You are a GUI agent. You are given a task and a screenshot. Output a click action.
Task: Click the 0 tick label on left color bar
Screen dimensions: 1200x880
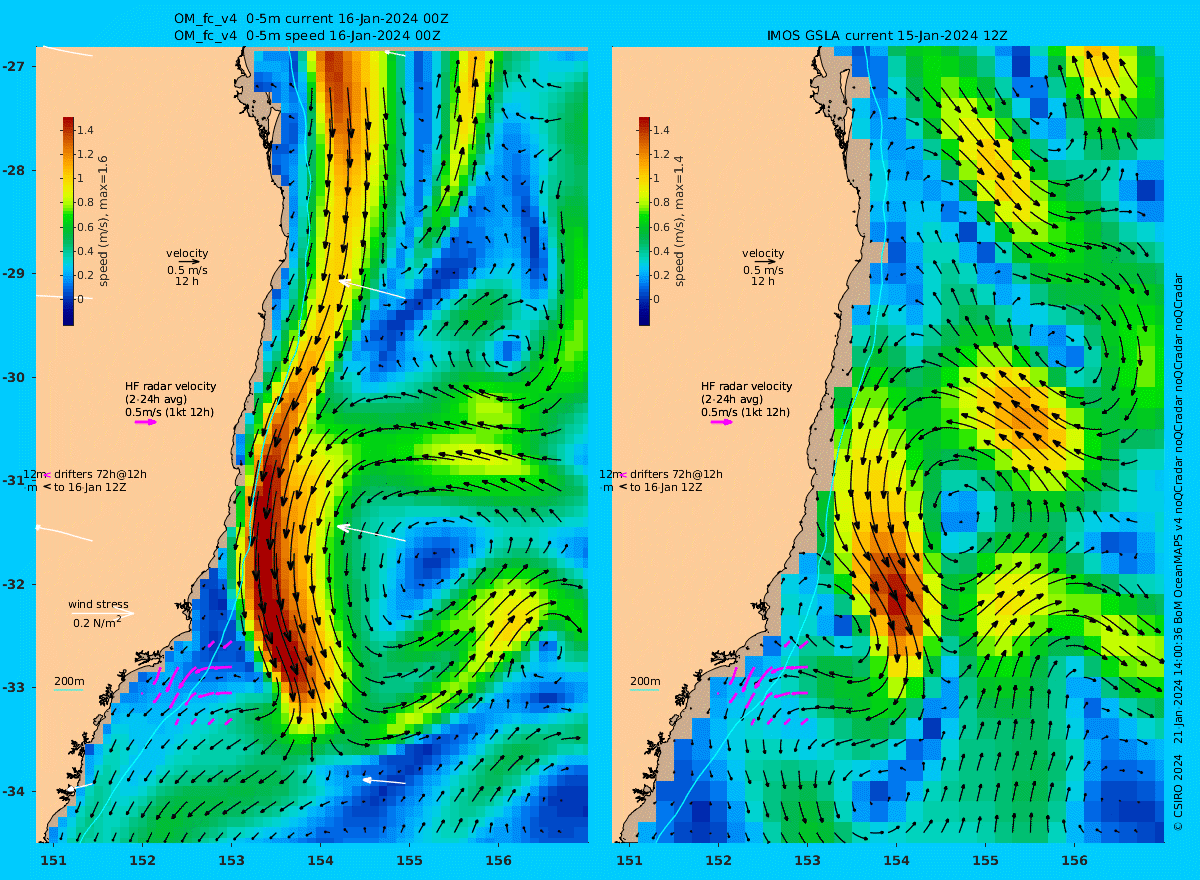81,299
